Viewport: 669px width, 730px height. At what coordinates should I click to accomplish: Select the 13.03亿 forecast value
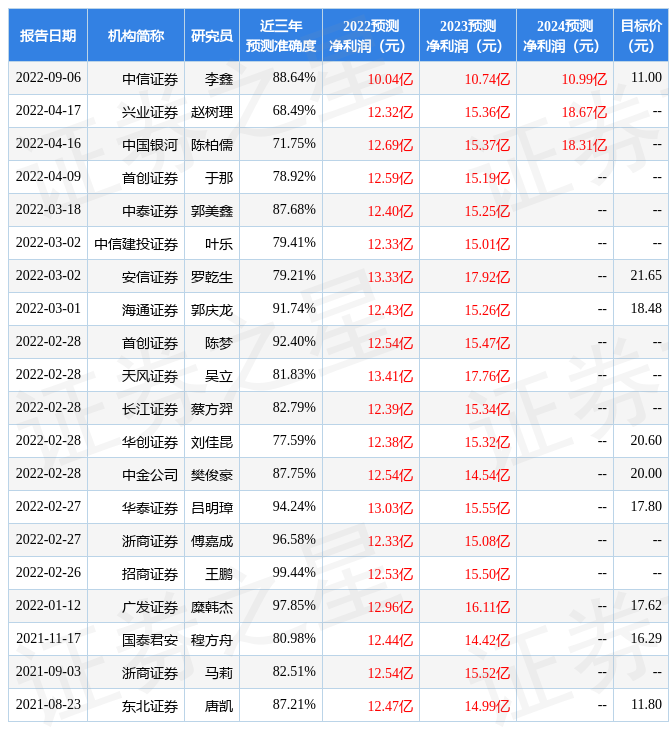coord(390,508)
